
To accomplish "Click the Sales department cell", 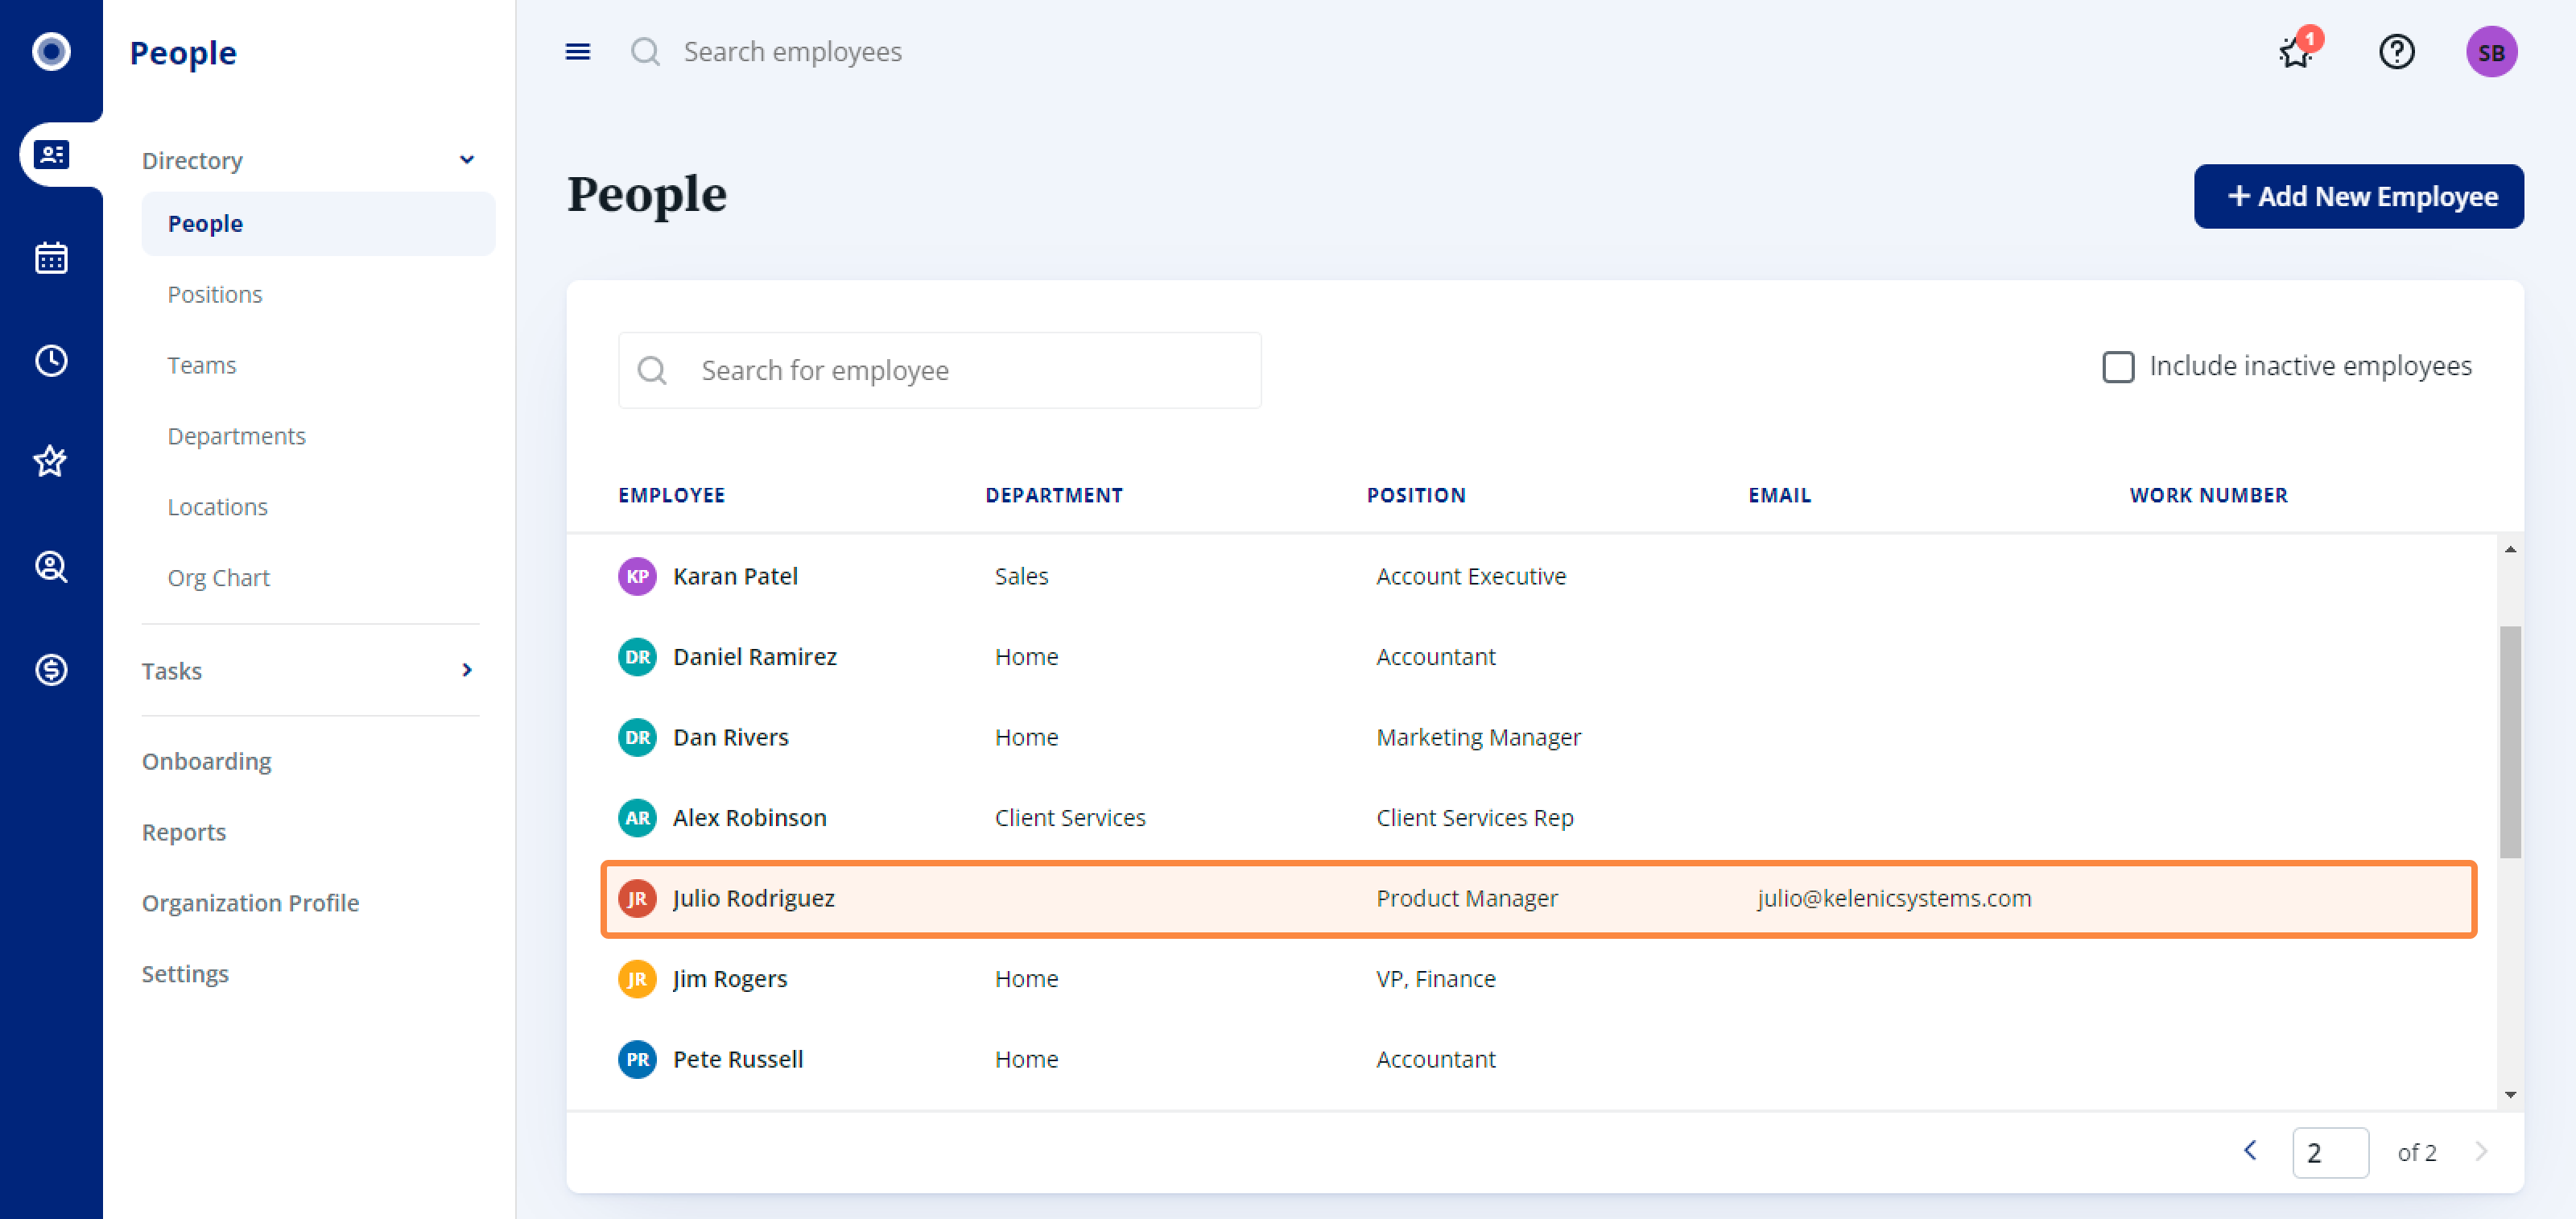I will click(x=1021, y=576).
